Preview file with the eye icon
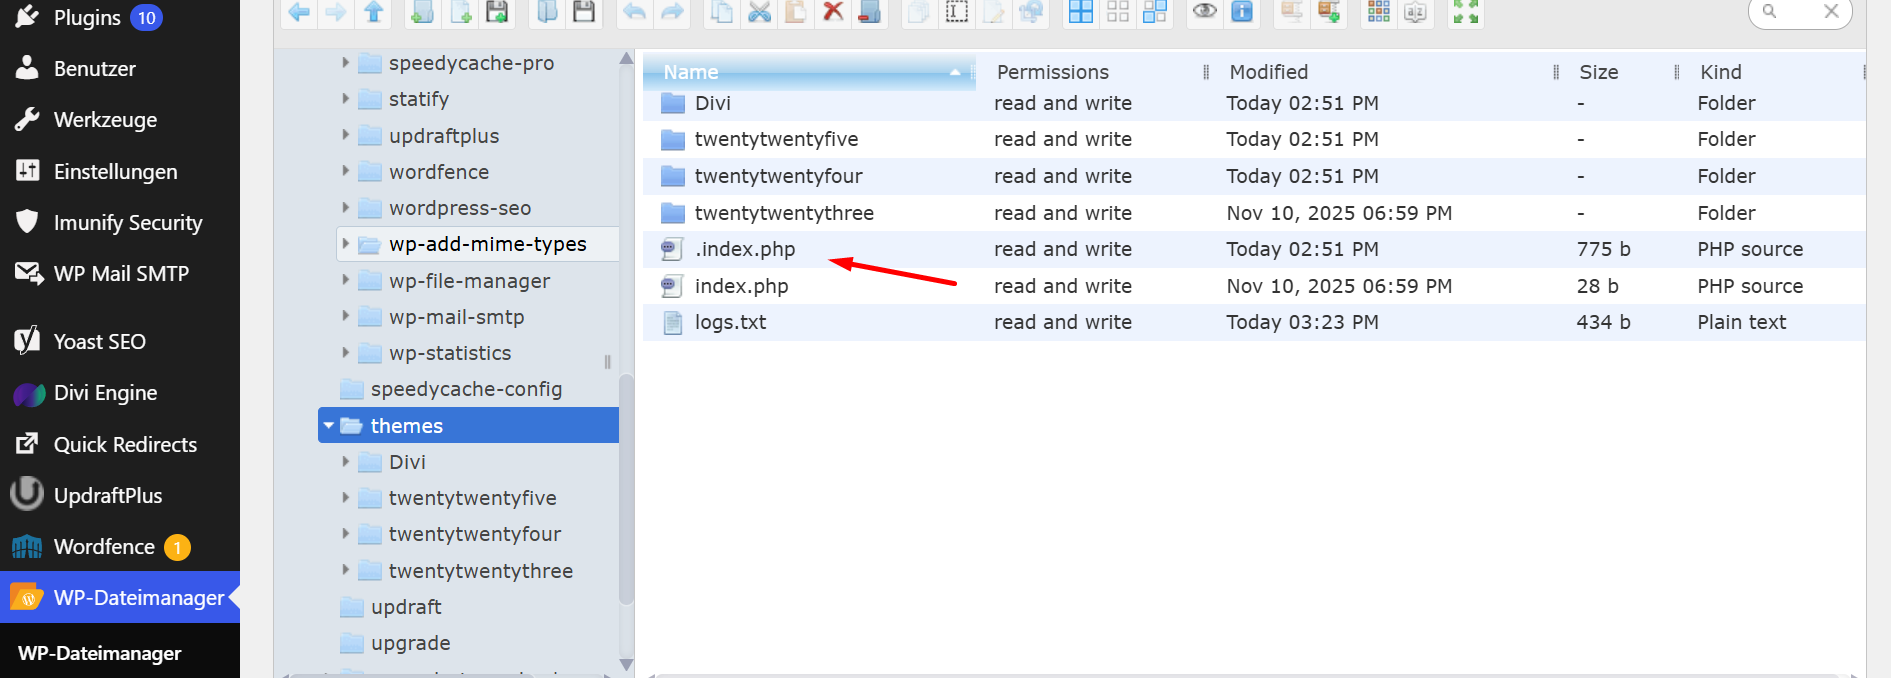1891x678 pixels. point(1205,12)
